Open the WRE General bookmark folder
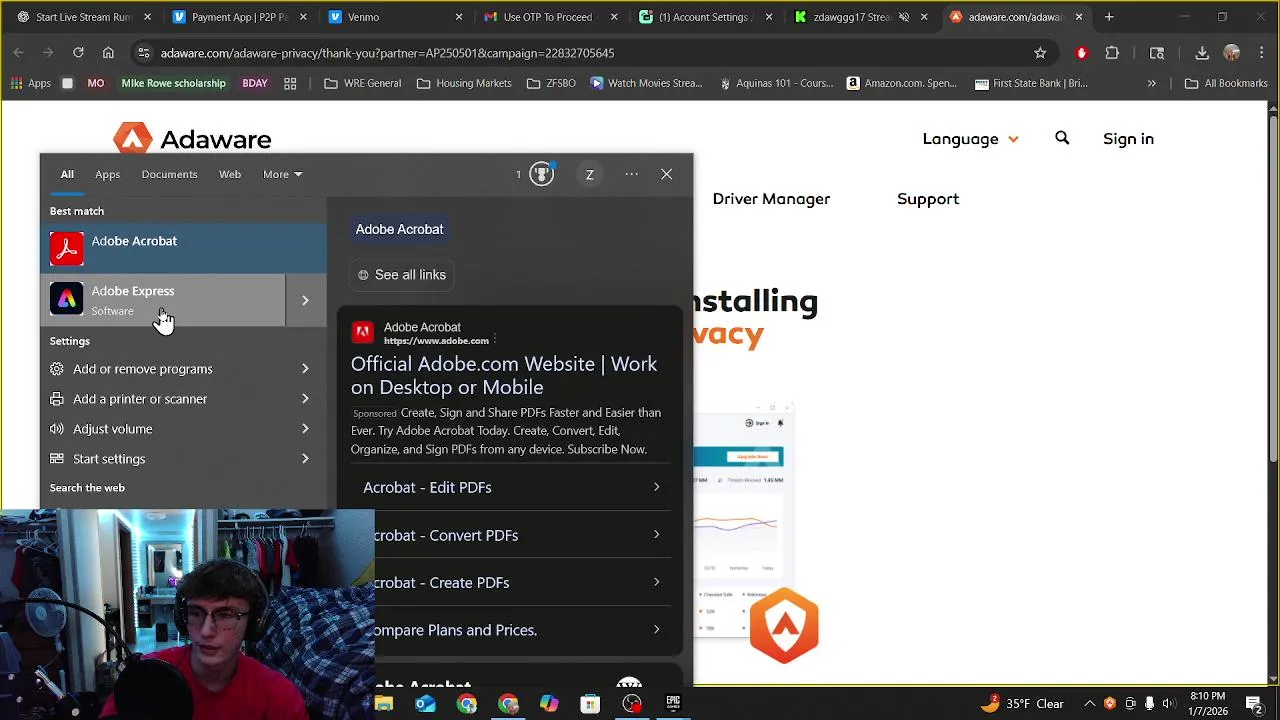Viewport: 1280px width, 720px height. tap(363, 83)
